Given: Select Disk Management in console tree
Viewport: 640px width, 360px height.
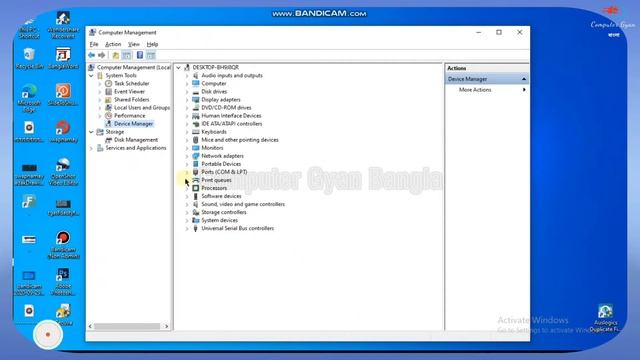Looking at the screenshot, I should click(136, 140).
